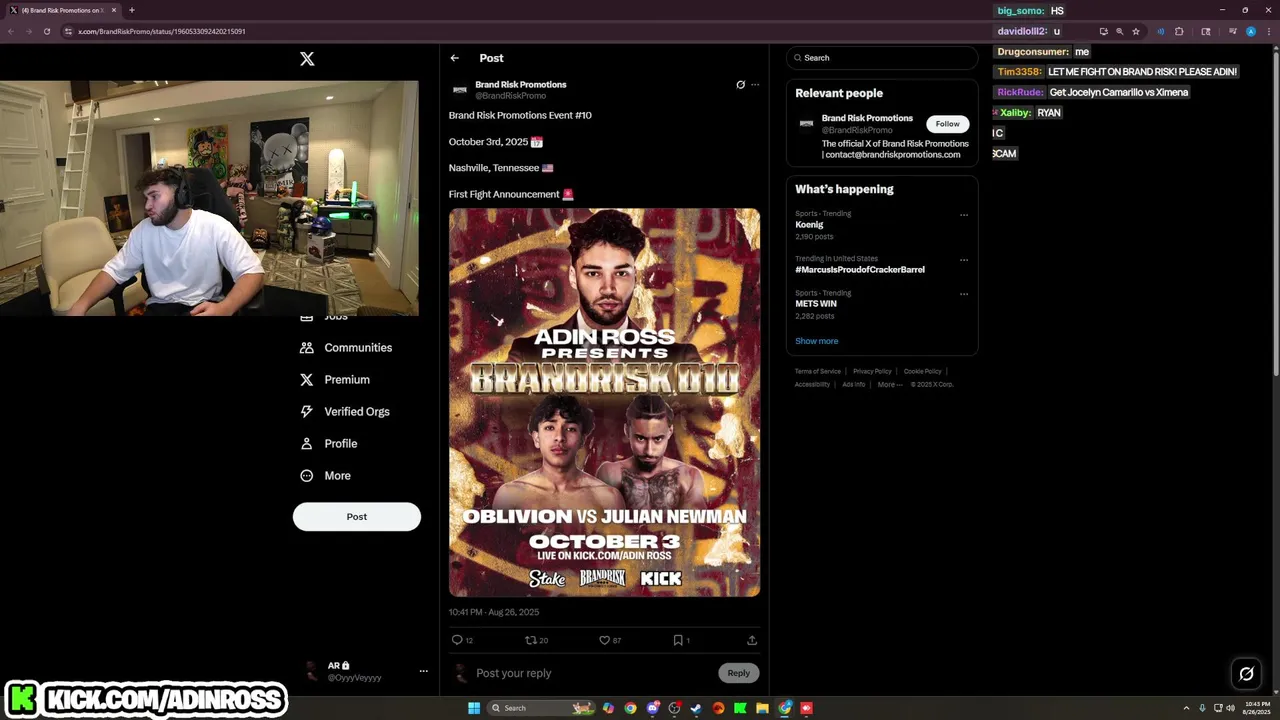Open Privacy Policy footer link
Viewport: 1280px width, 720px height.
point(872,371)
